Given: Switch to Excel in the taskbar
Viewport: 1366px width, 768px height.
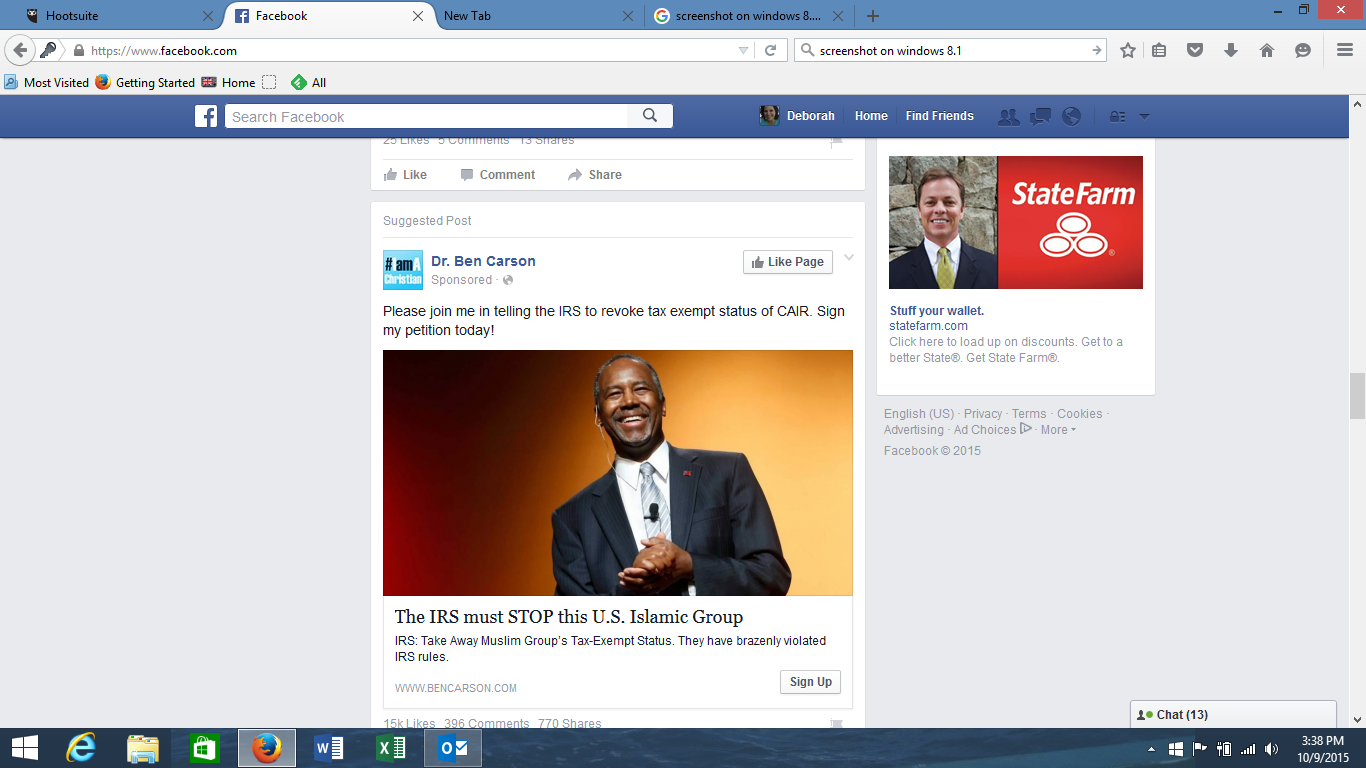Looking at the screenshot, I should point(391,748).
